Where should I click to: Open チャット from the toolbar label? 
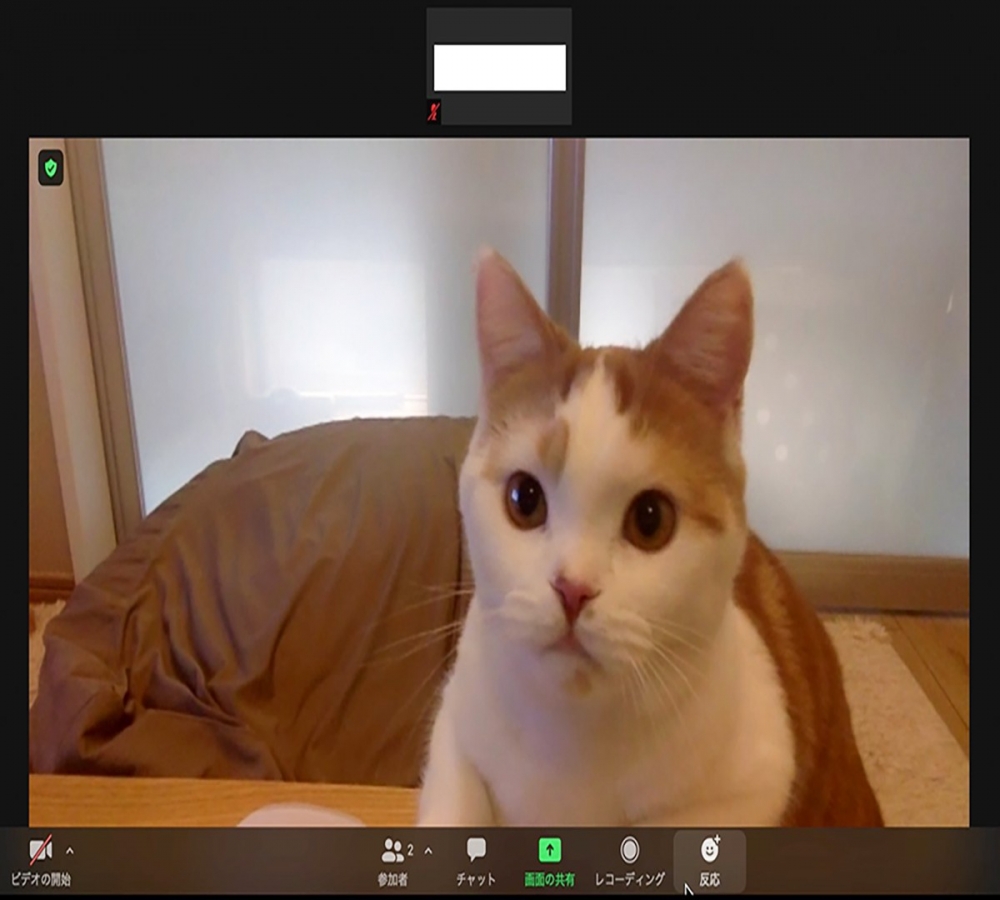[x=476, y=880]
